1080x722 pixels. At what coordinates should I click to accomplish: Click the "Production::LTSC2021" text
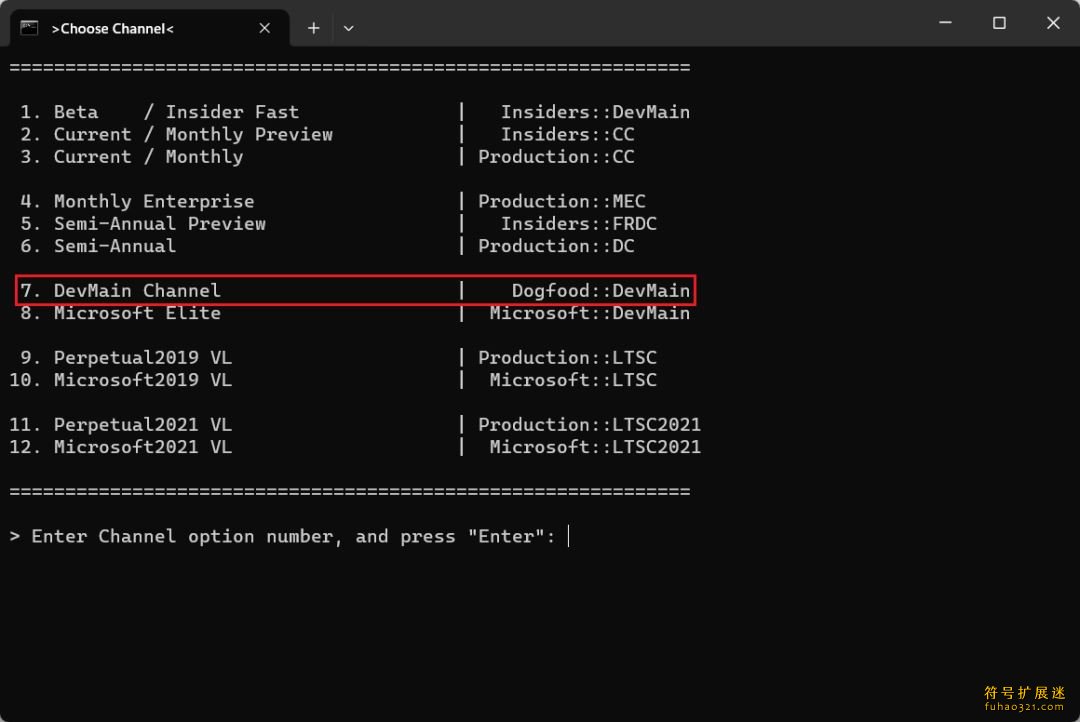[589, 424]
